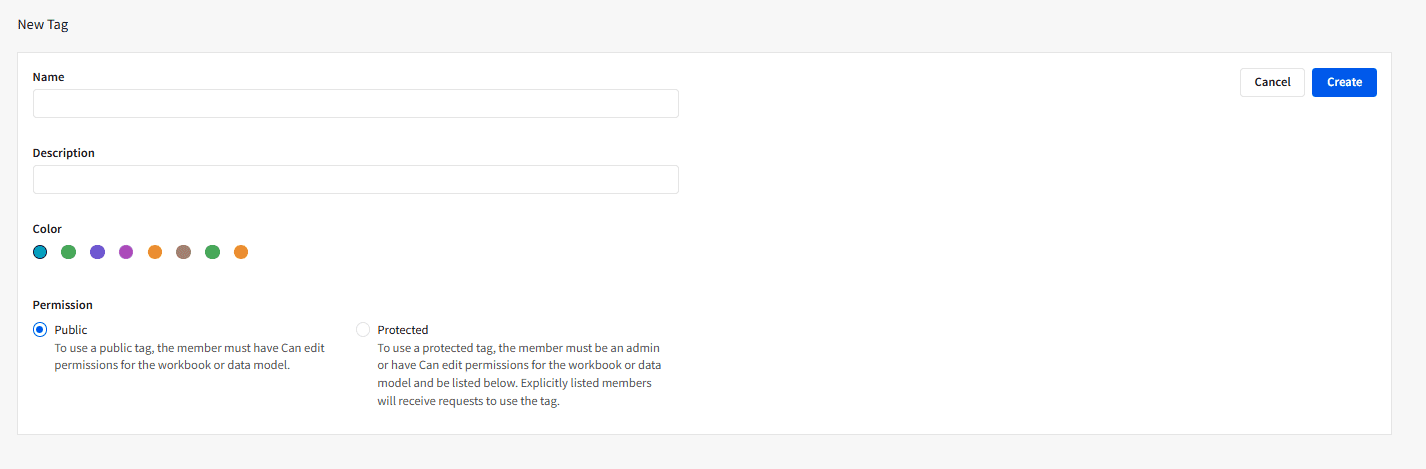Cancel the new tag form
Screen dimensions: 1426x469
coord(1272,82)
